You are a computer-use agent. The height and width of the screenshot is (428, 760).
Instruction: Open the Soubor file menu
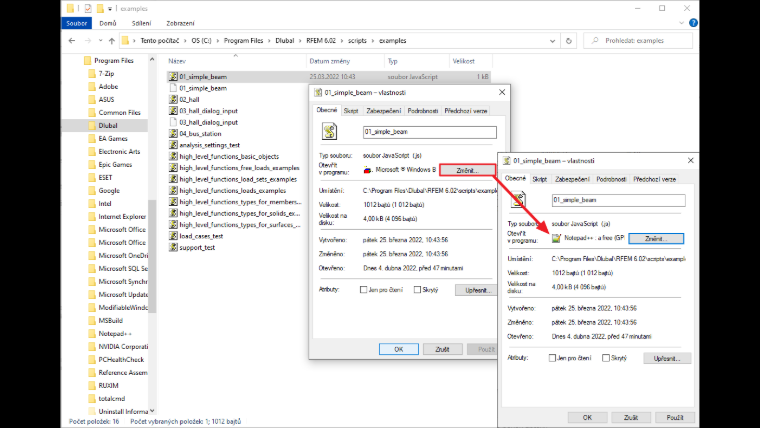click(x=77, y=23)
